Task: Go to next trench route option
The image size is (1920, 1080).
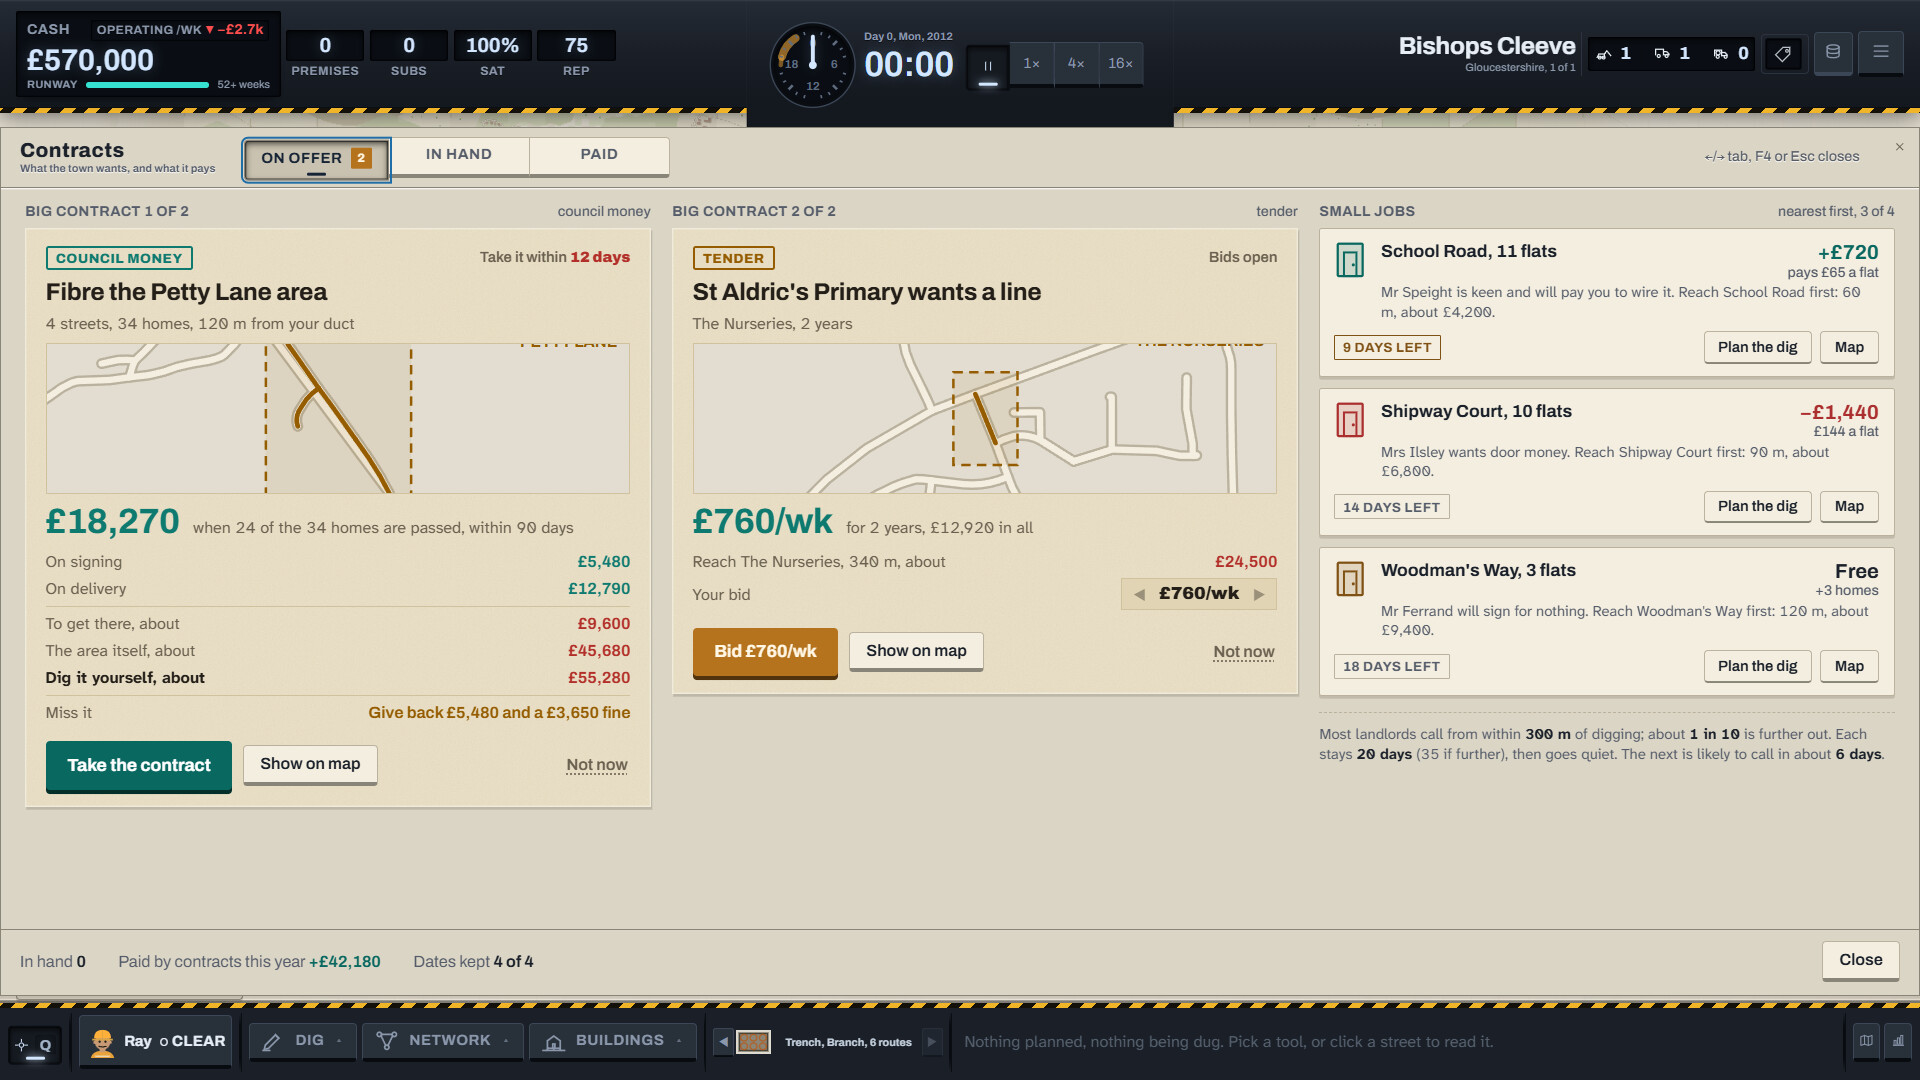Action: tap(932, 1041)
